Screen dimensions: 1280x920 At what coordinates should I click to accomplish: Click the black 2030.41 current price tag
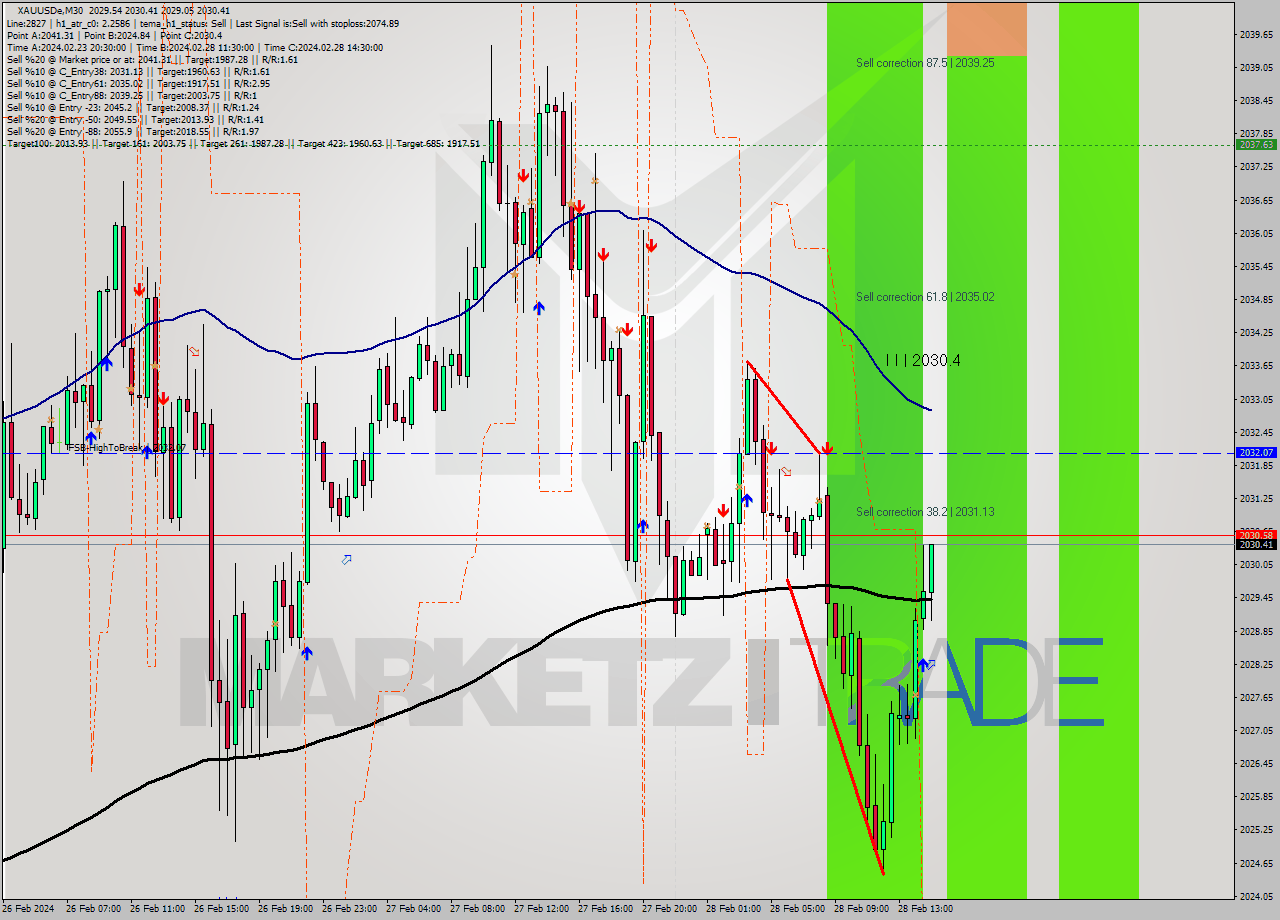1256,545
